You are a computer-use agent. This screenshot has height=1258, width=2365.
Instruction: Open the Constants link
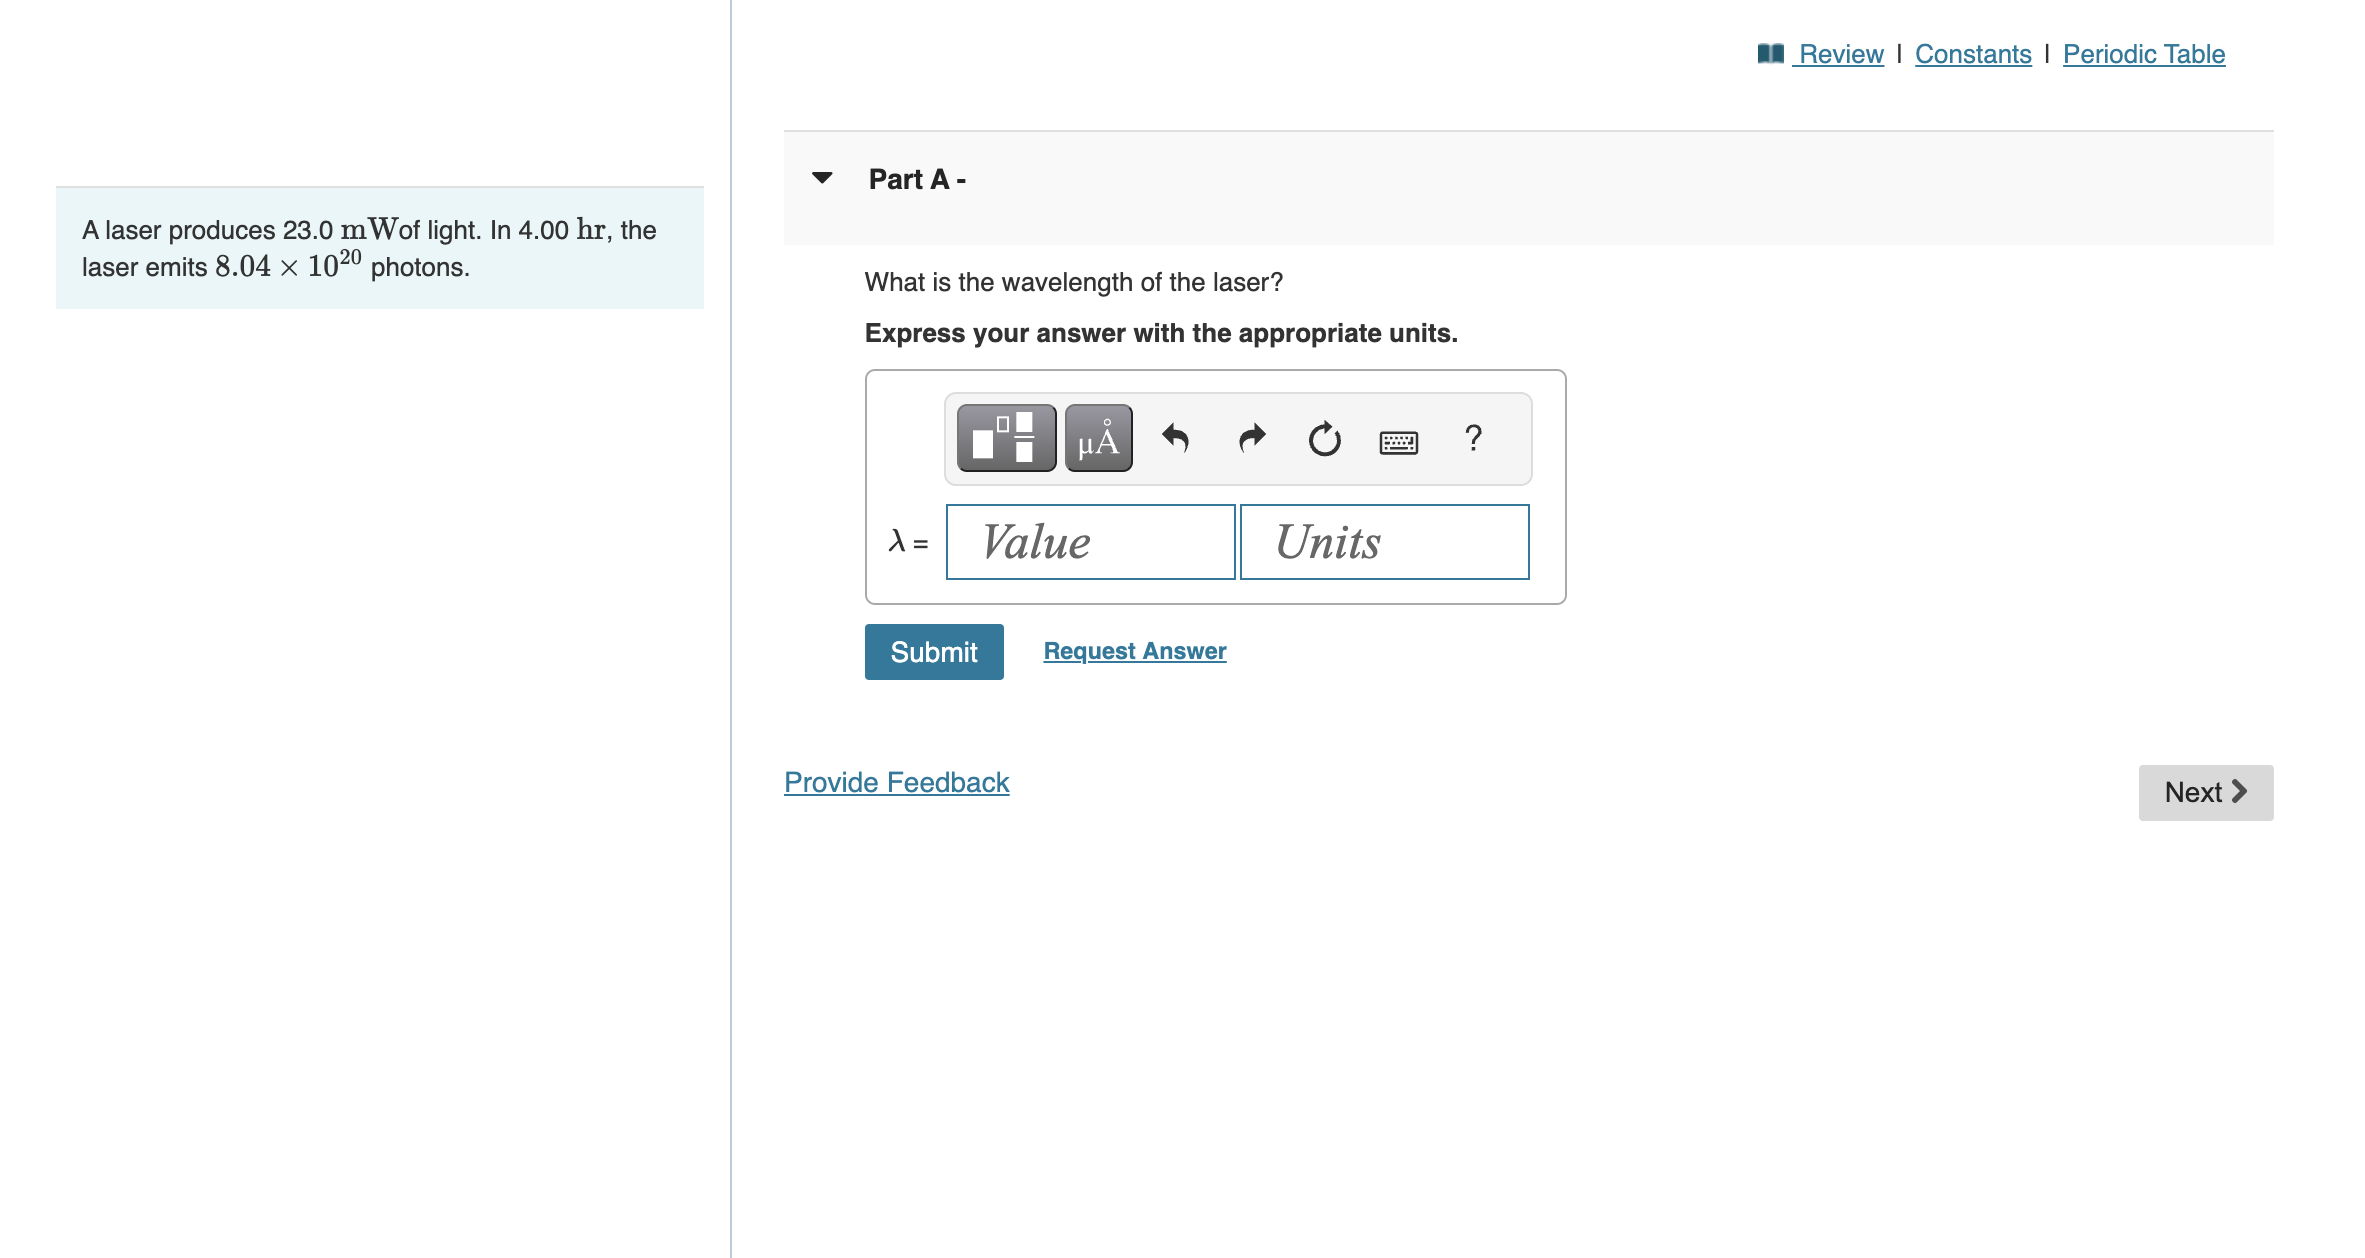(1972, 54)
